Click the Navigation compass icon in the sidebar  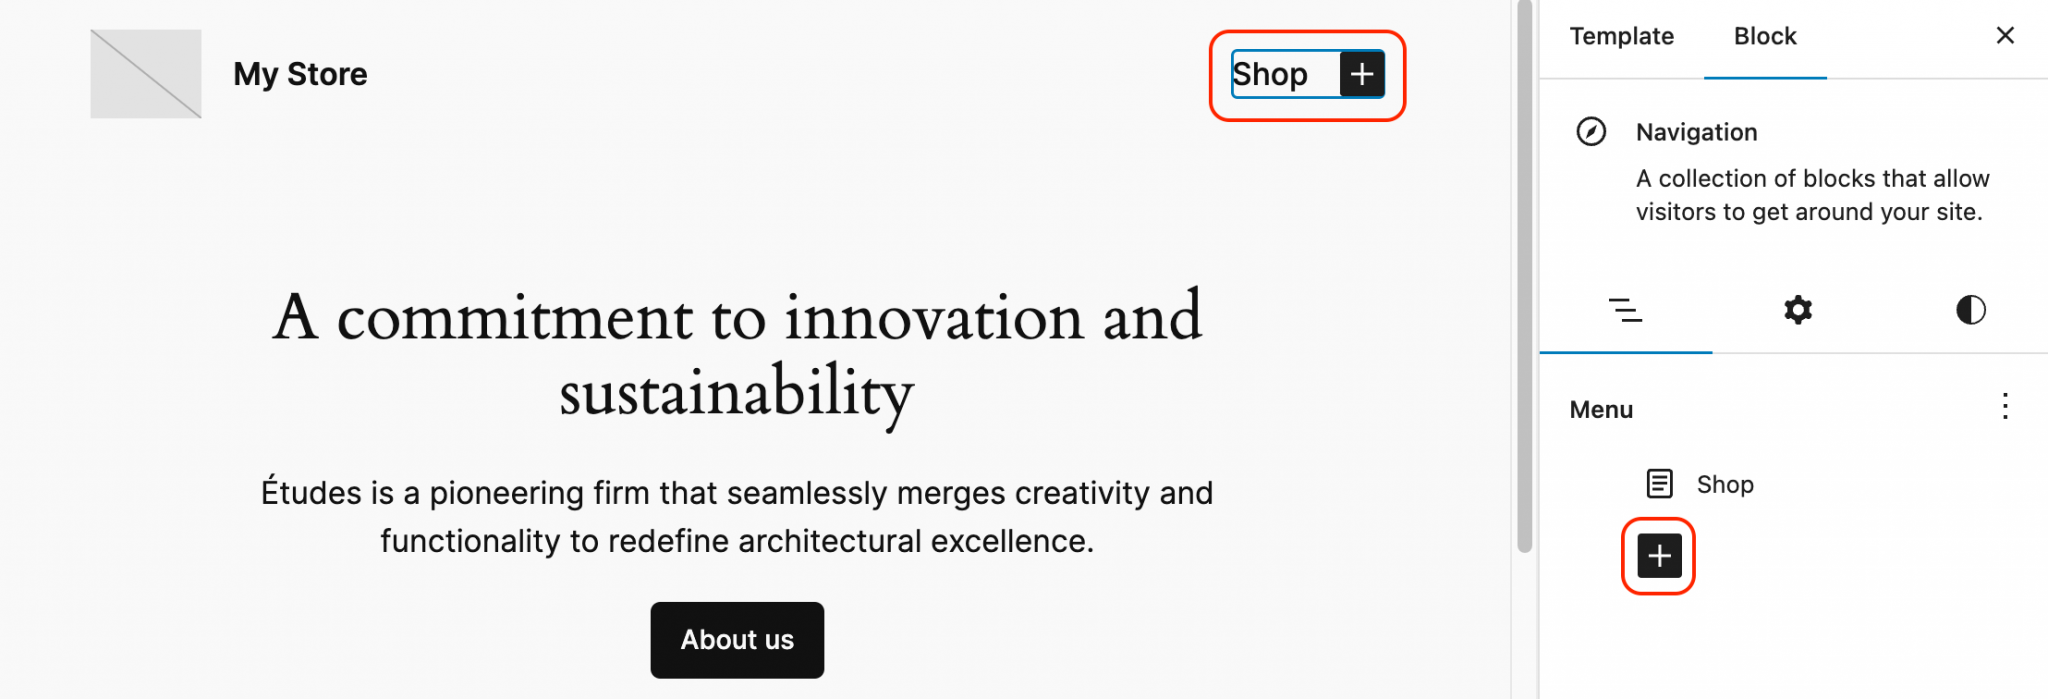pyautogui.click(x=1592, y=131)
